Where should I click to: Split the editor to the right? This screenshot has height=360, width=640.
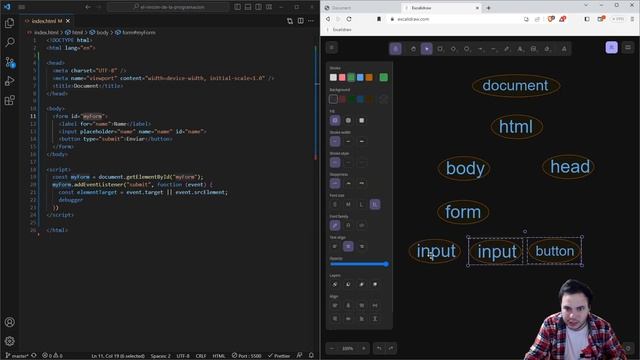(300, 21)
